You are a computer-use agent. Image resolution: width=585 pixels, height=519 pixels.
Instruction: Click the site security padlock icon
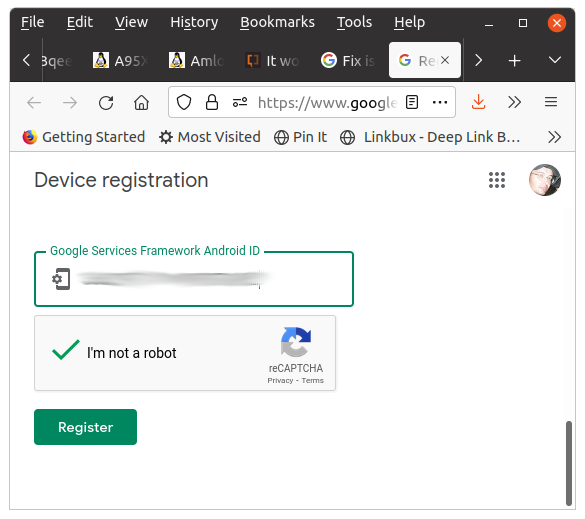pyautogui.click(x=212, y=102)
